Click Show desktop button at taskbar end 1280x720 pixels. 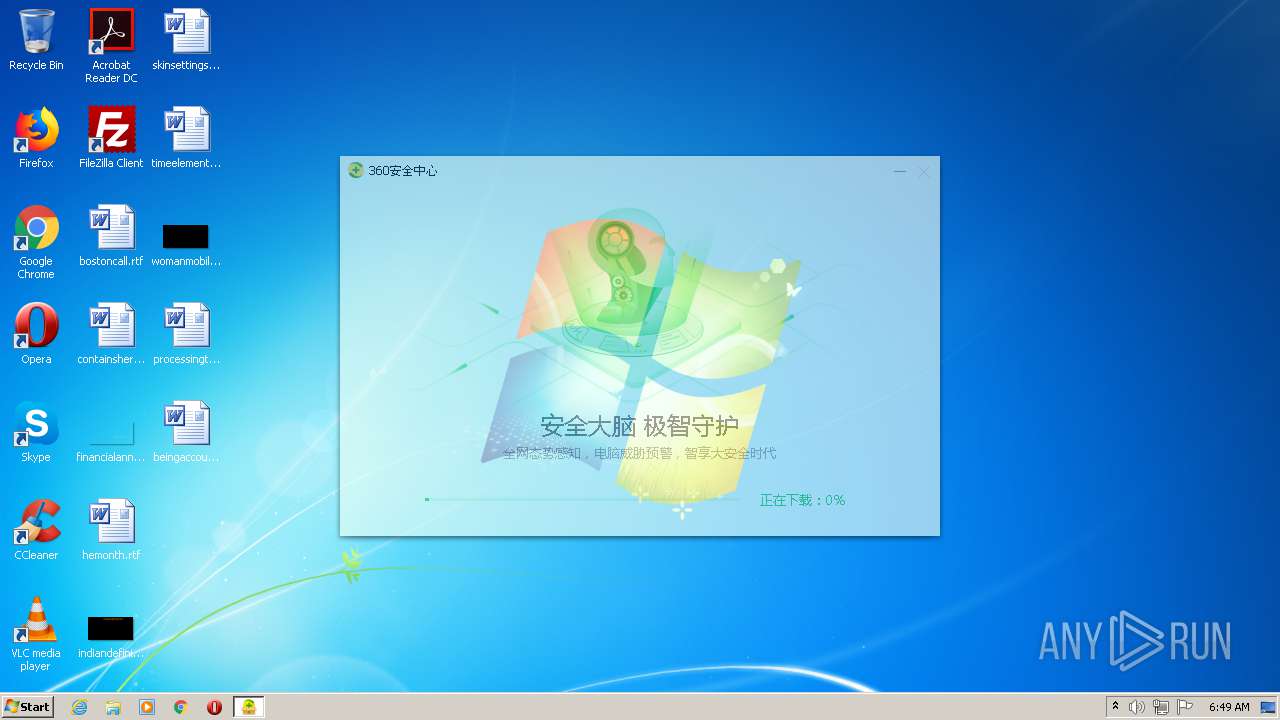click(x=1270, y=707)
